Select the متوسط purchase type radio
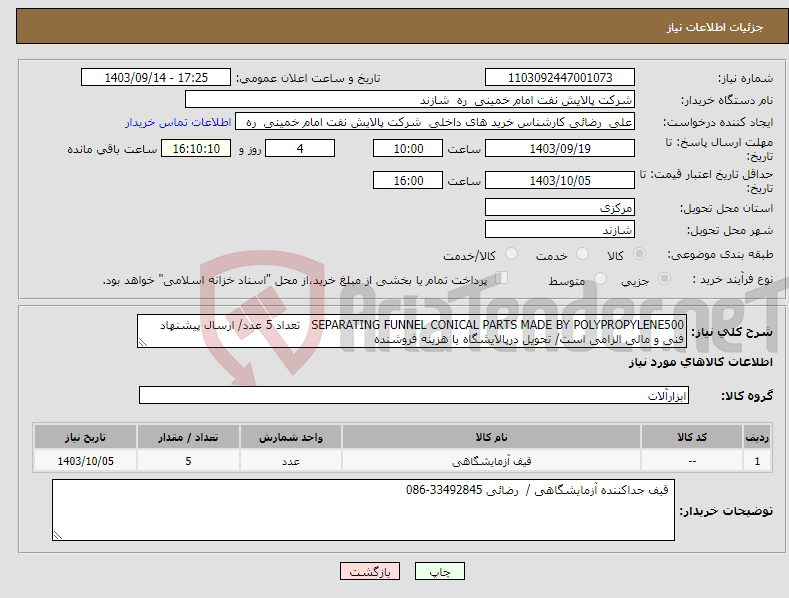The height and width of the screenshot is (598, 789). [600, 278]
